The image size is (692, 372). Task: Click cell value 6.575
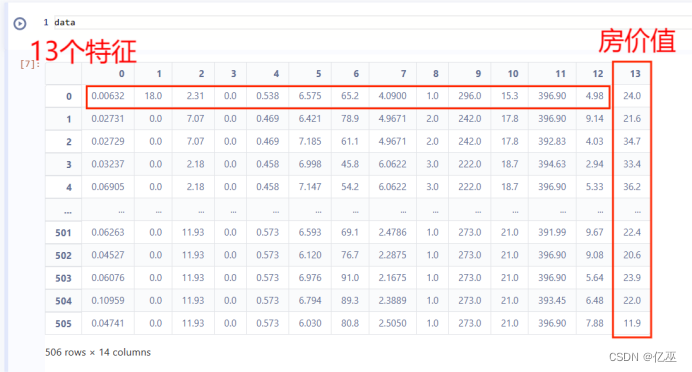(310, 96)
